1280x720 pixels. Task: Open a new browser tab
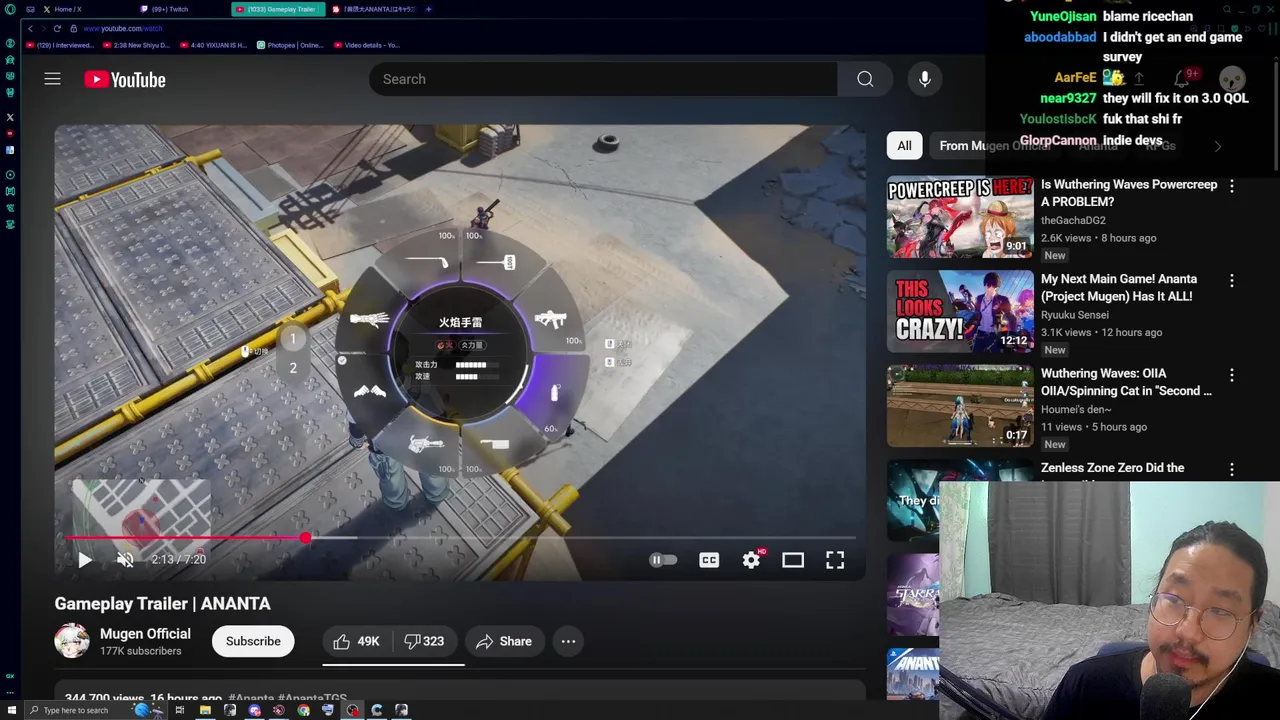[x=429, y=9]
